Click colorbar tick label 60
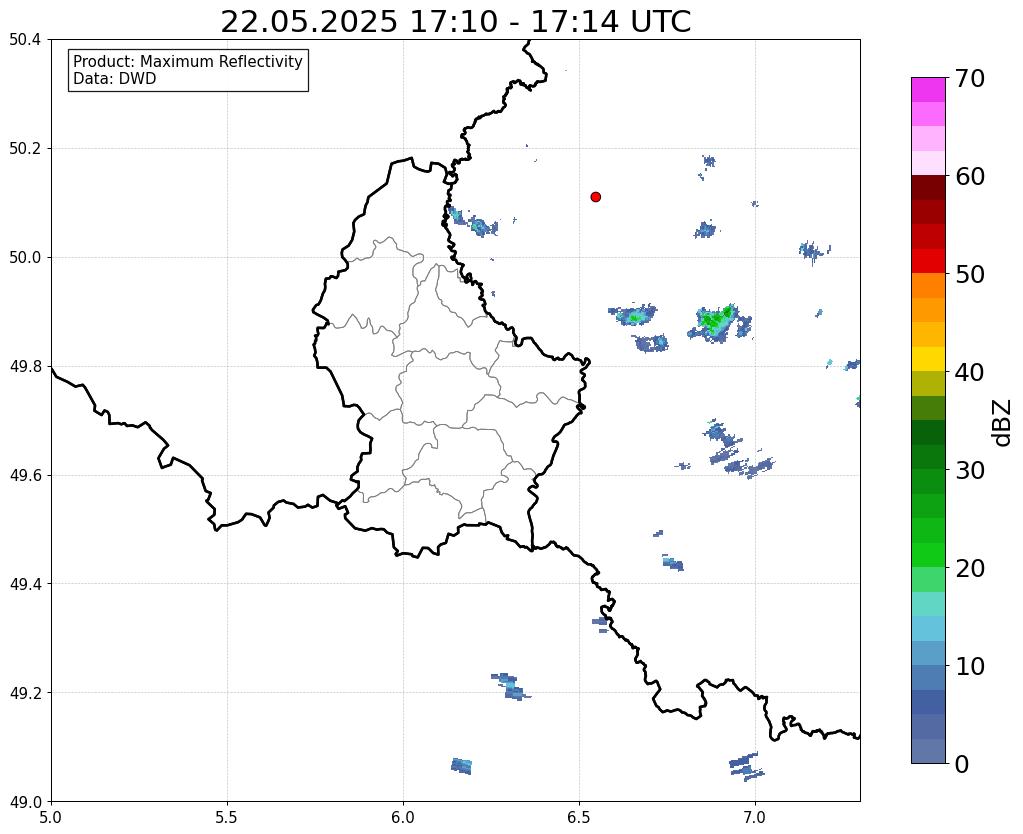 (970, 176)
